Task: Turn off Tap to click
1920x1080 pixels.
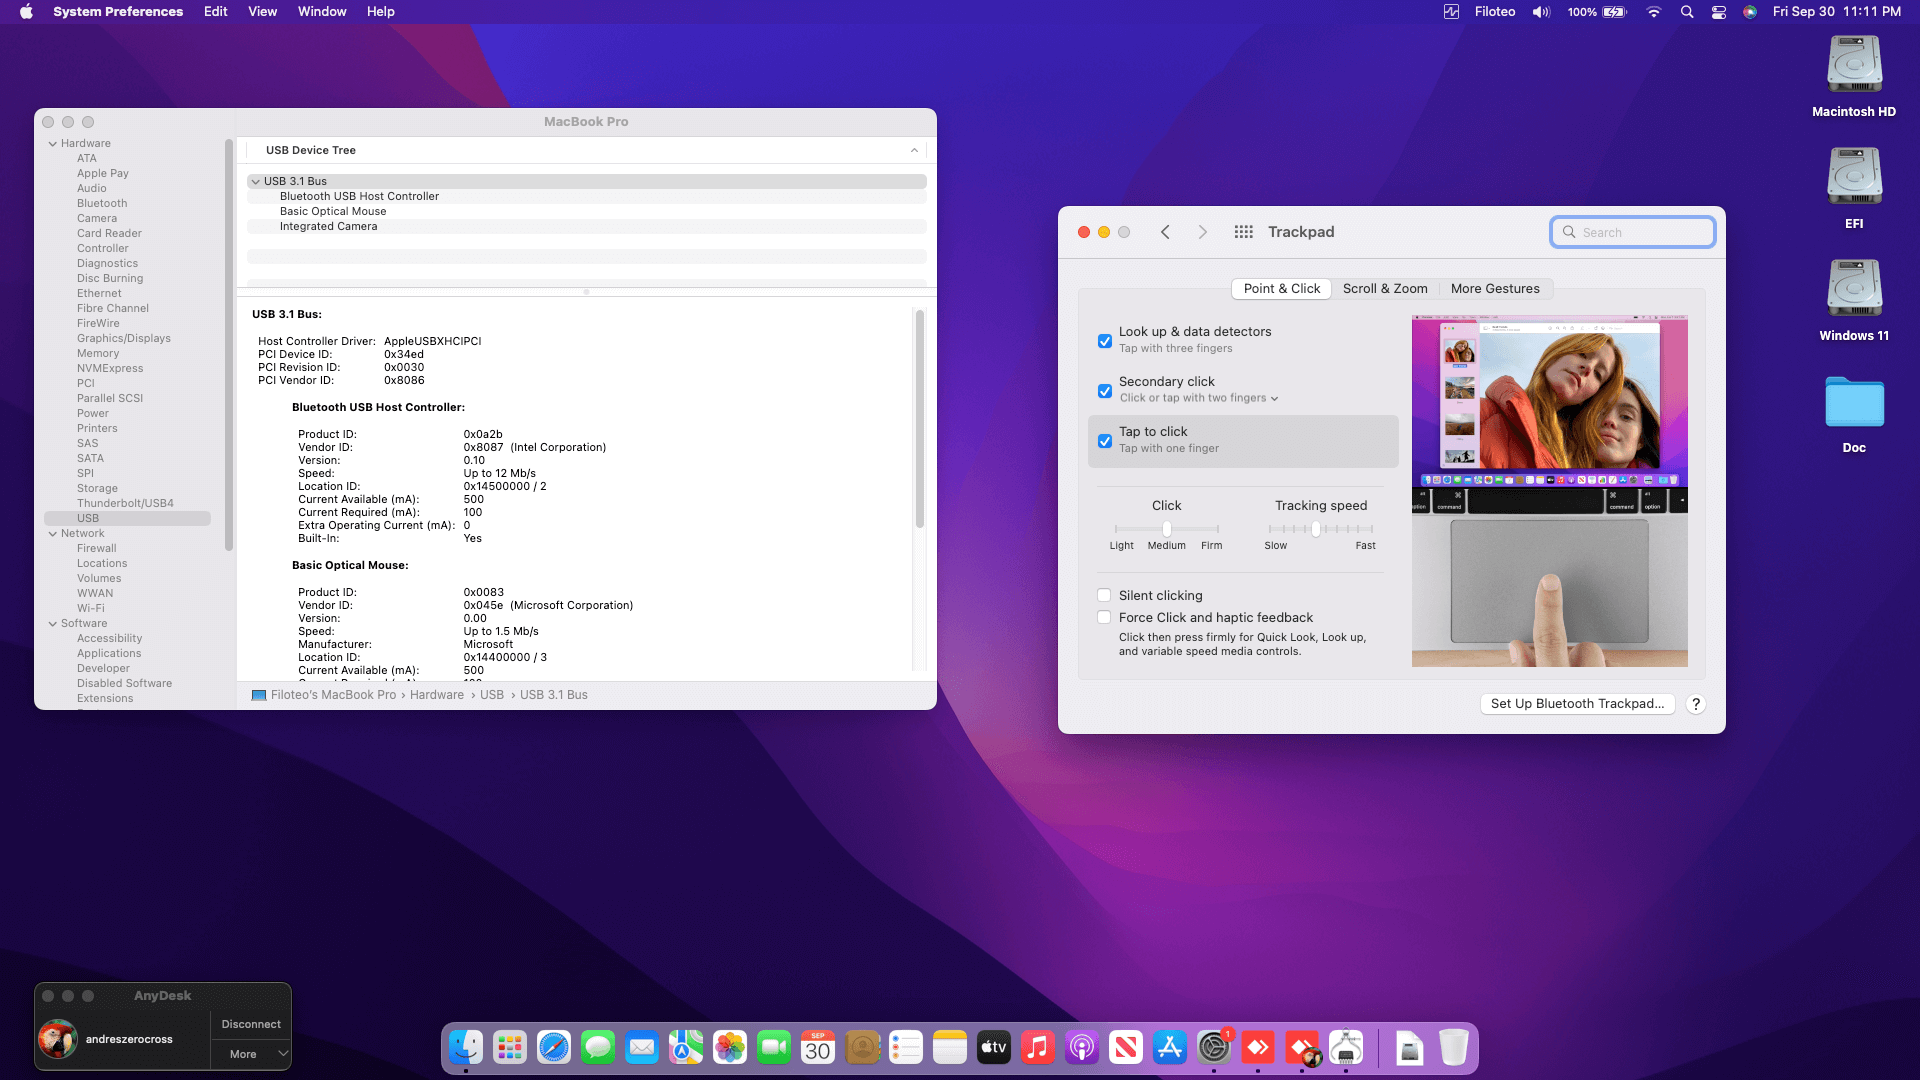Action: point(1105,441)
